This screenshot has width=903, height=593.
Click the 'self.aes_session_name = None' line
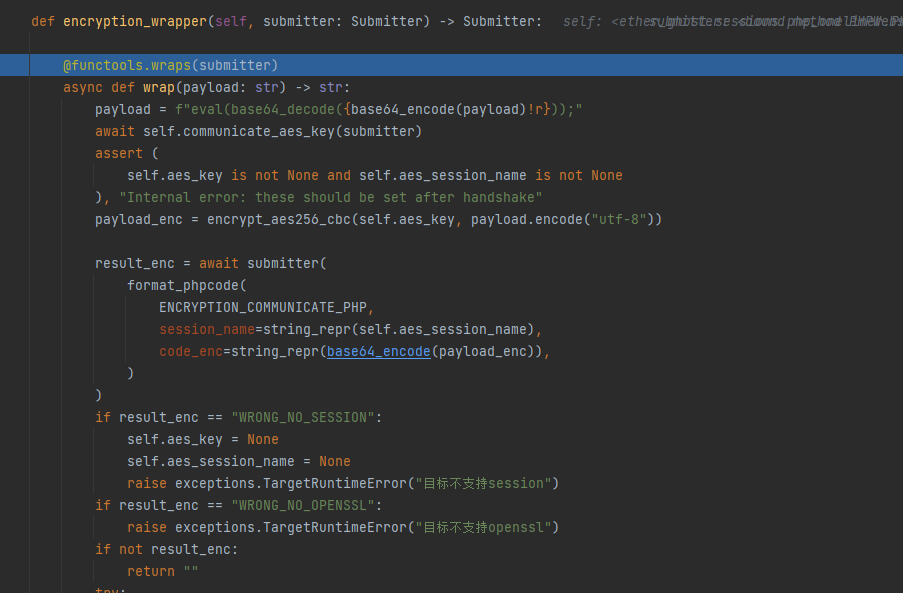point(239,461)
